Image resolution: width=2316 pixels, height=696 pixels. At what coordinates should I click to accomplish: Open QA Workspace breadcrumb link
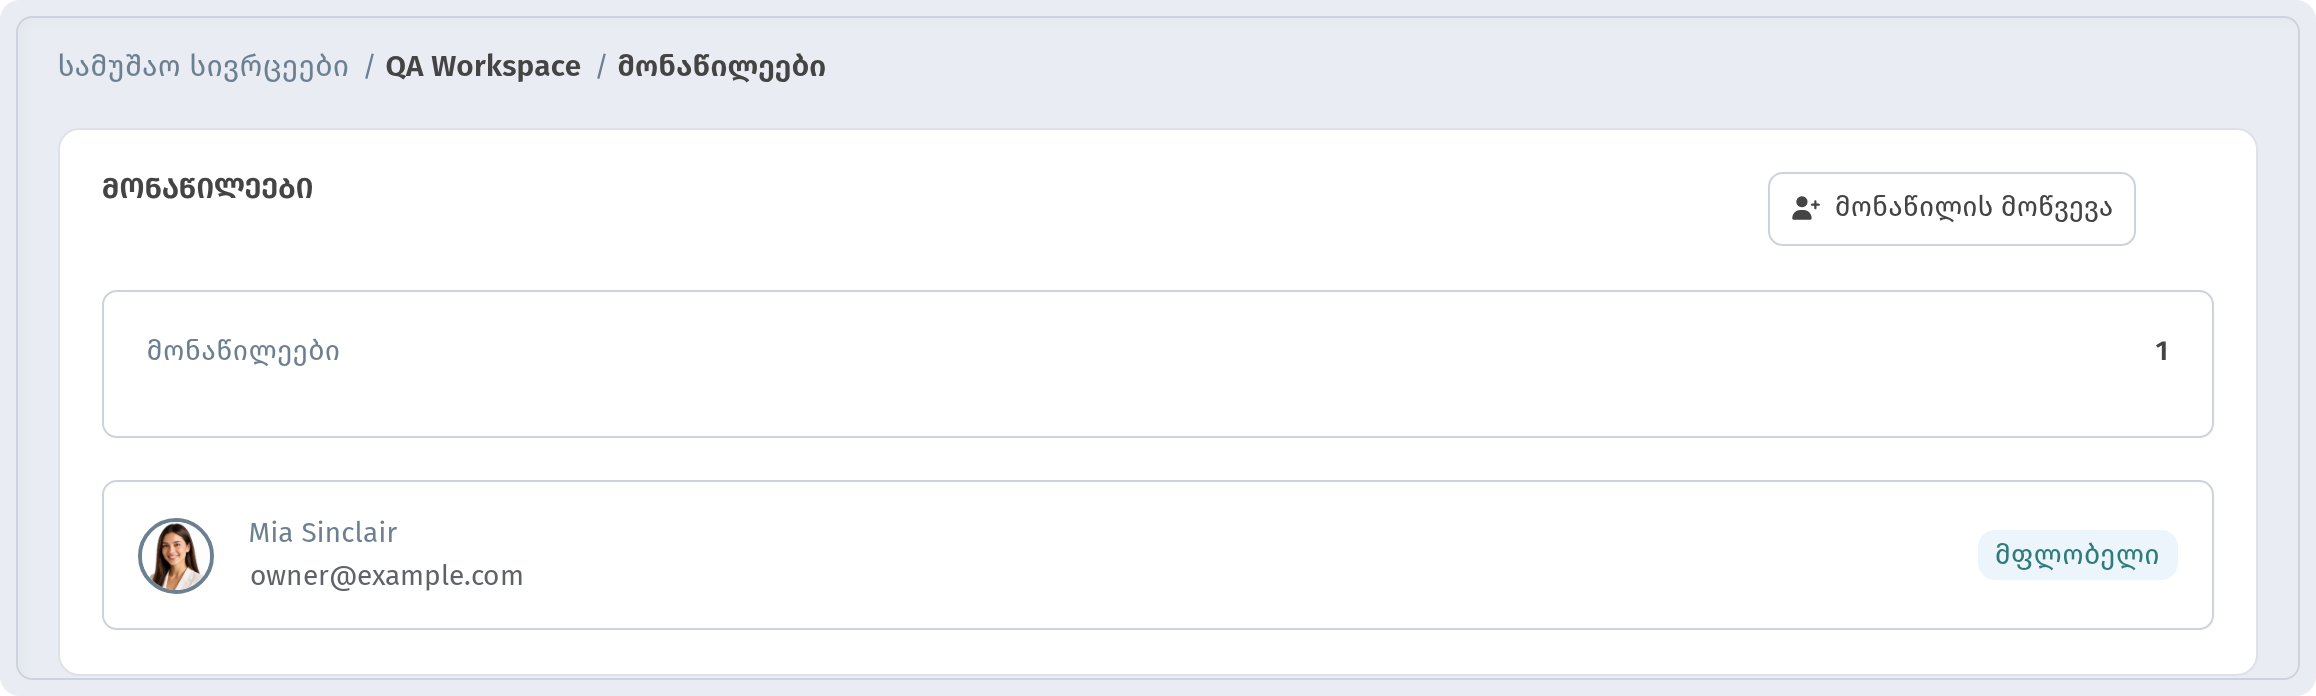[483, 67]
